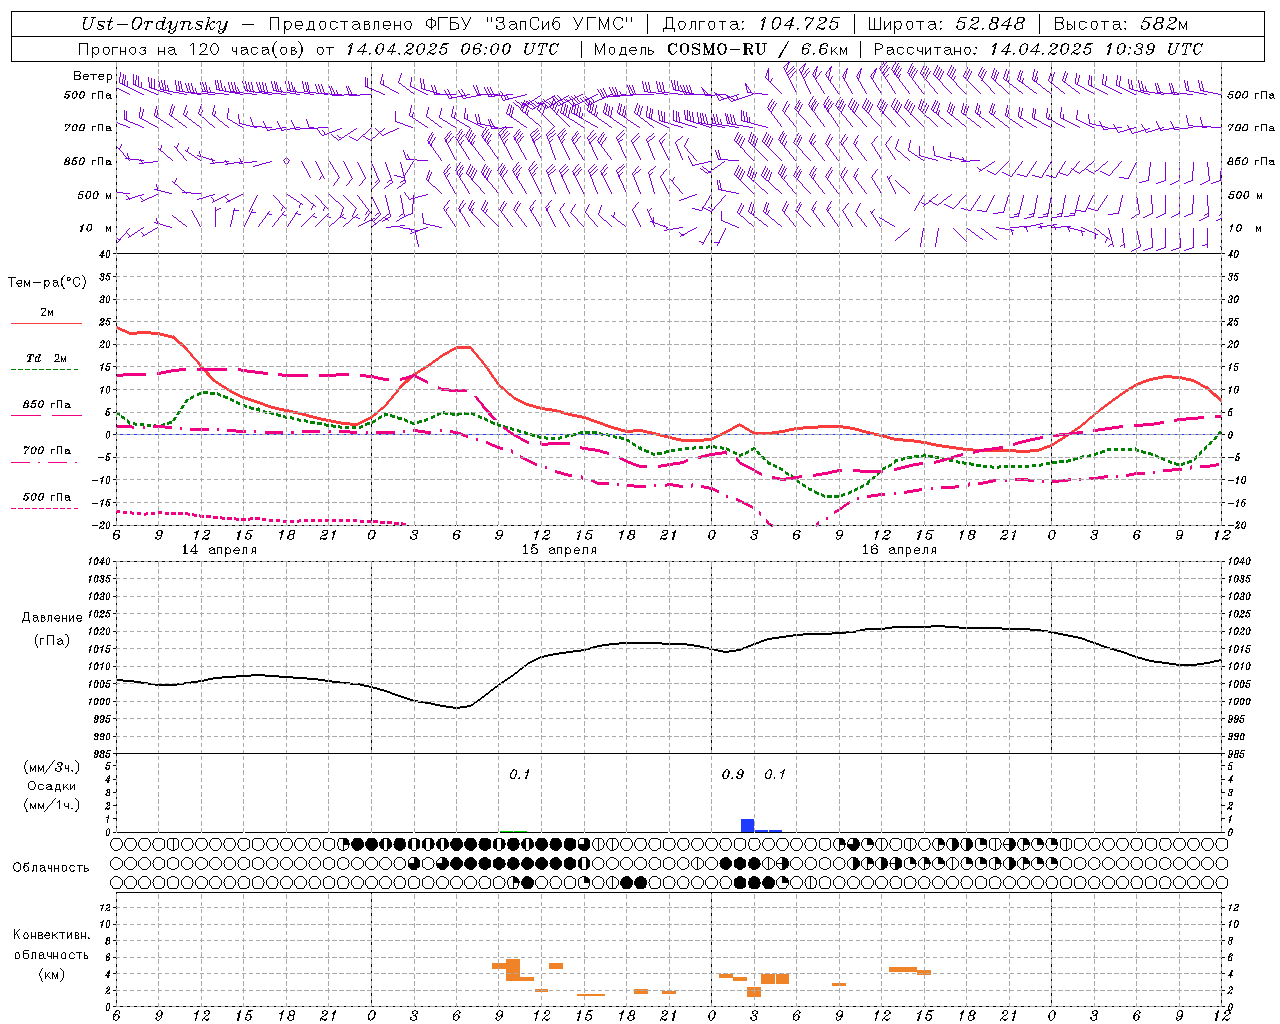Click the 850 гПа temperature legend entry
The width and height of the screenshot is (1280, 1024).
tap(46, 405)
